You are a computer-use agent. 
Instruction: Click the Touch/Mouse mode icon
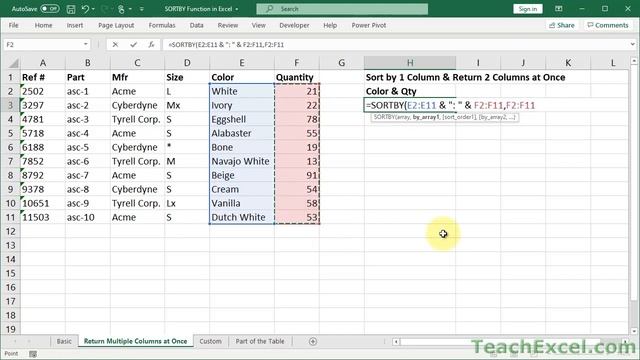tap(121, 9)
